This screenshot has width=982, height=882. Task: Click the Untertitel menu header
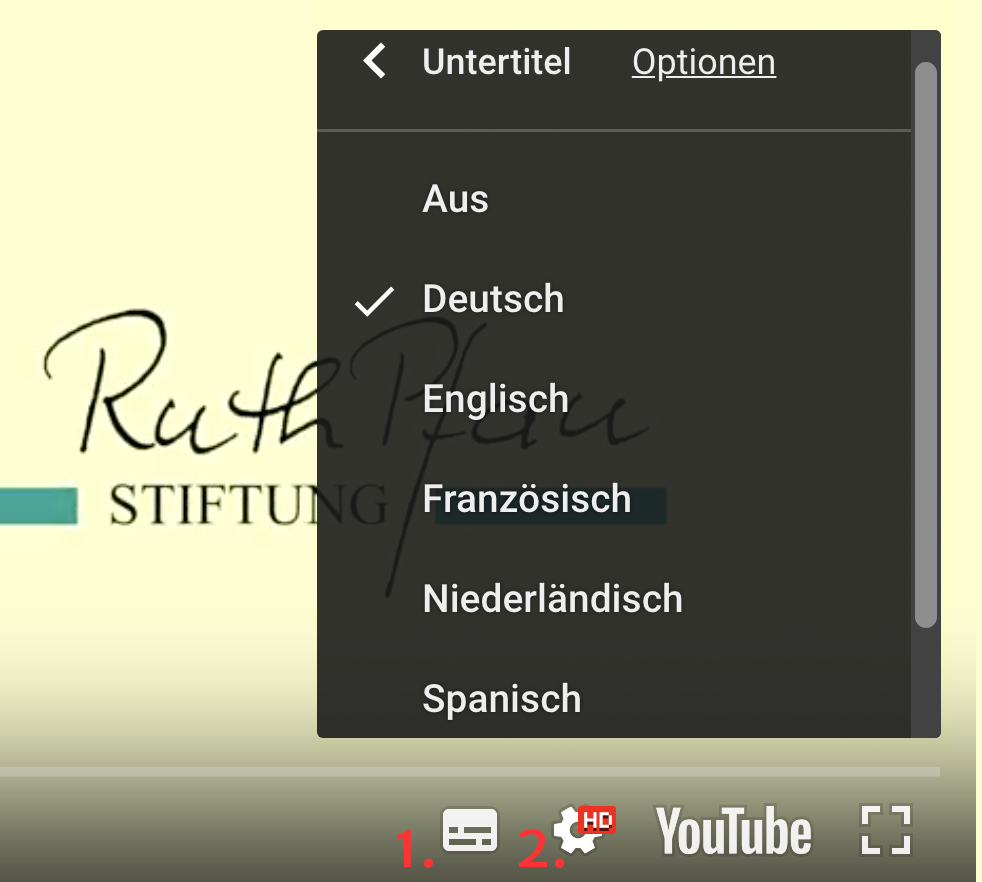pyautogui.click(x=496, y=61)
